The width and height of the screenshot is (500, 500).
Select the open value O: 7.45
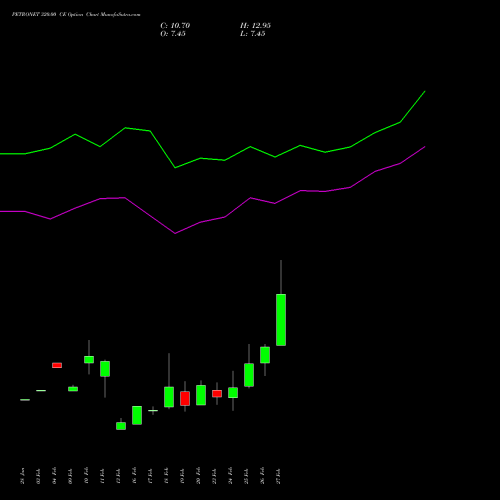pos(173,34)
